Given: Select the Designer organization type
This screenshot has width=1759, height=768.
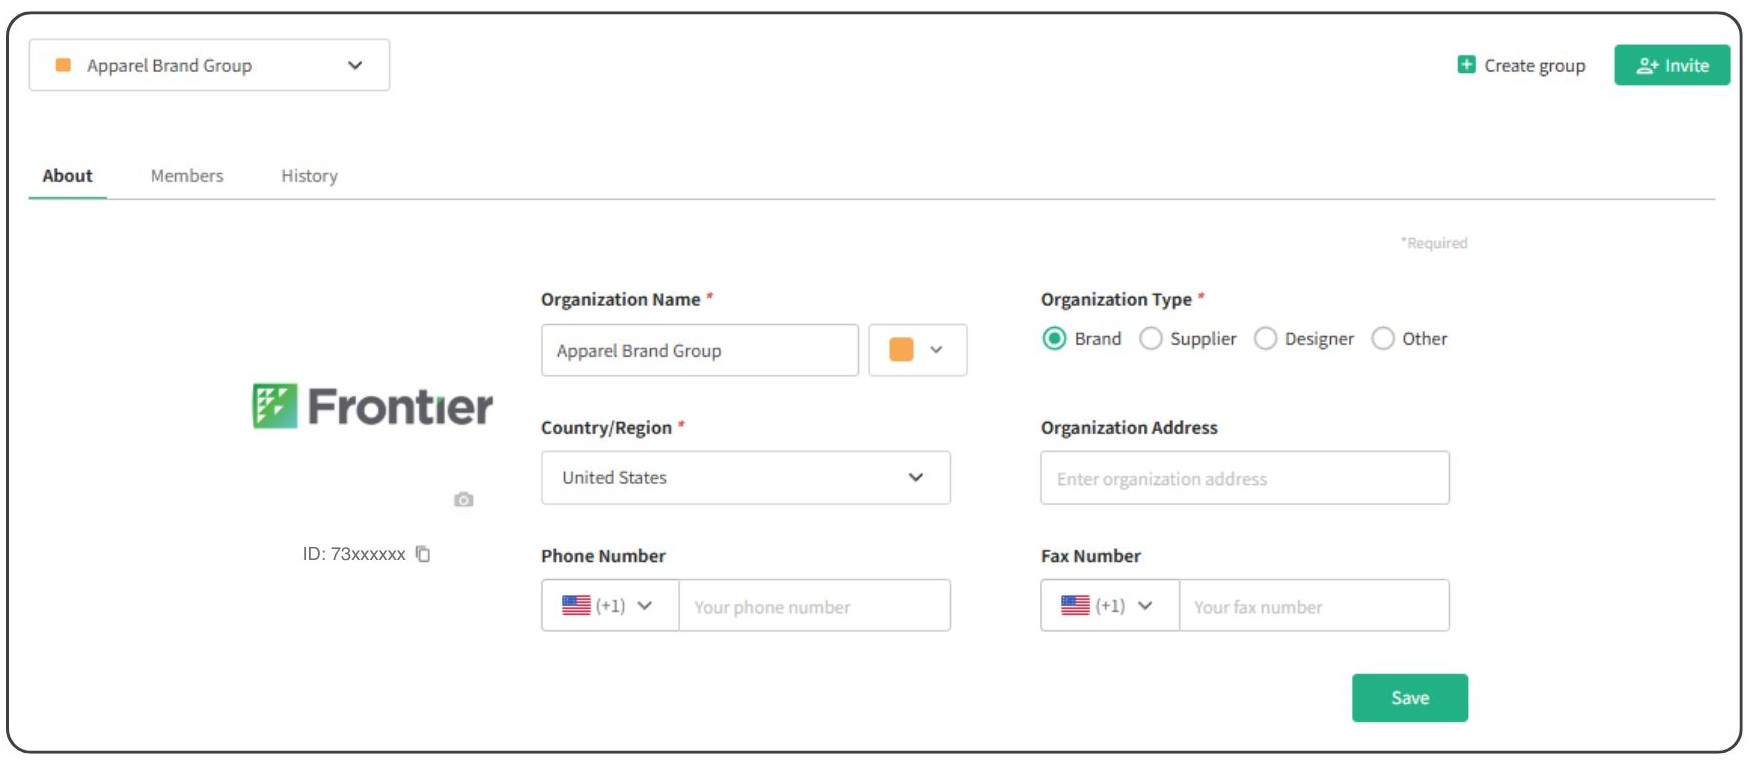Looking at the screenshot, I should click(1265, 339).
